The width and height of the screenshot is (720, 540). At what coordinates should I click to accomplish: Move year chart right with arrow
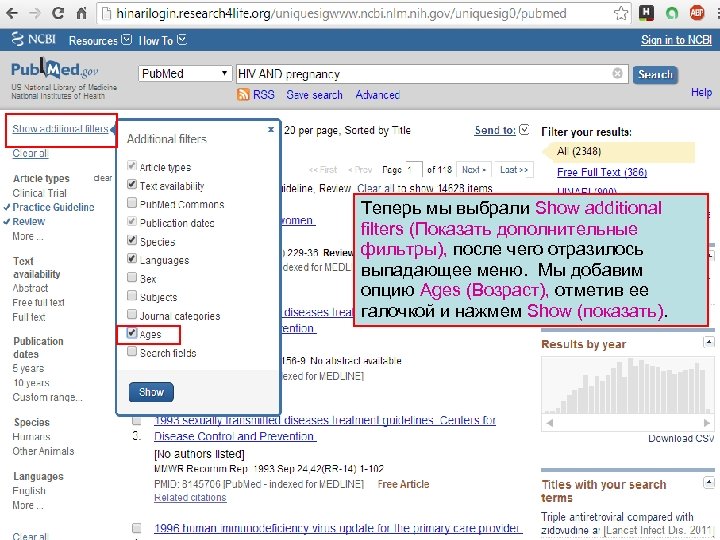click(707, 422)
